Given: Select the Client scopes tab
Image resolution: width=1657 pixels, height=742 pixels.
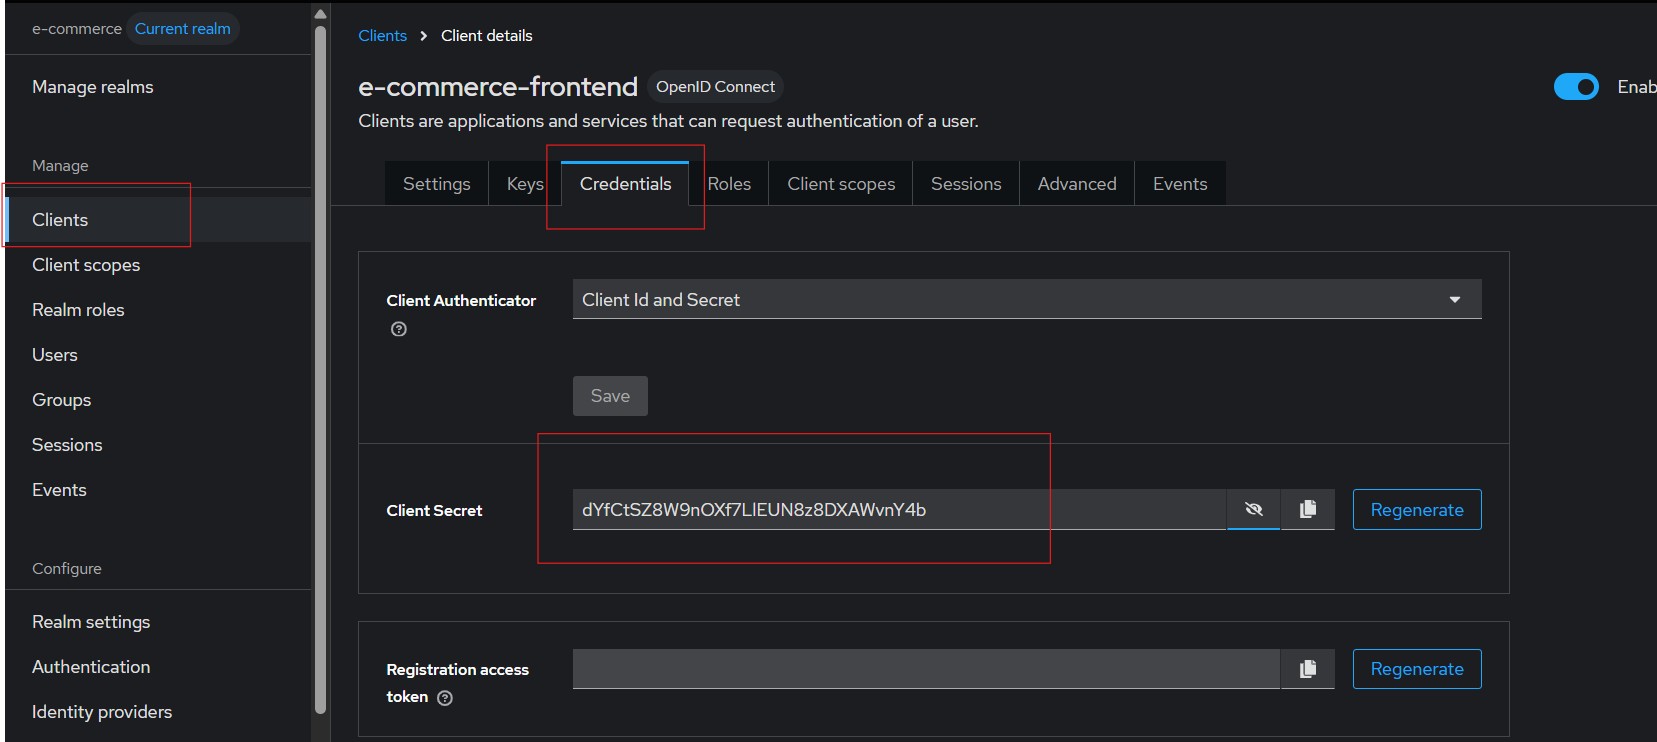Looking at the screenshot, I should tap(840, 184).
